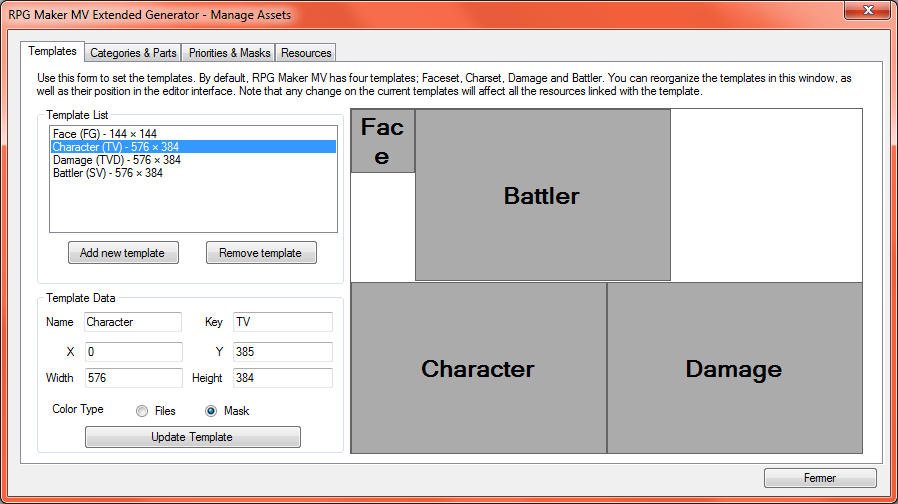
Task: Click the Fermer button
Action: [820, 478]
